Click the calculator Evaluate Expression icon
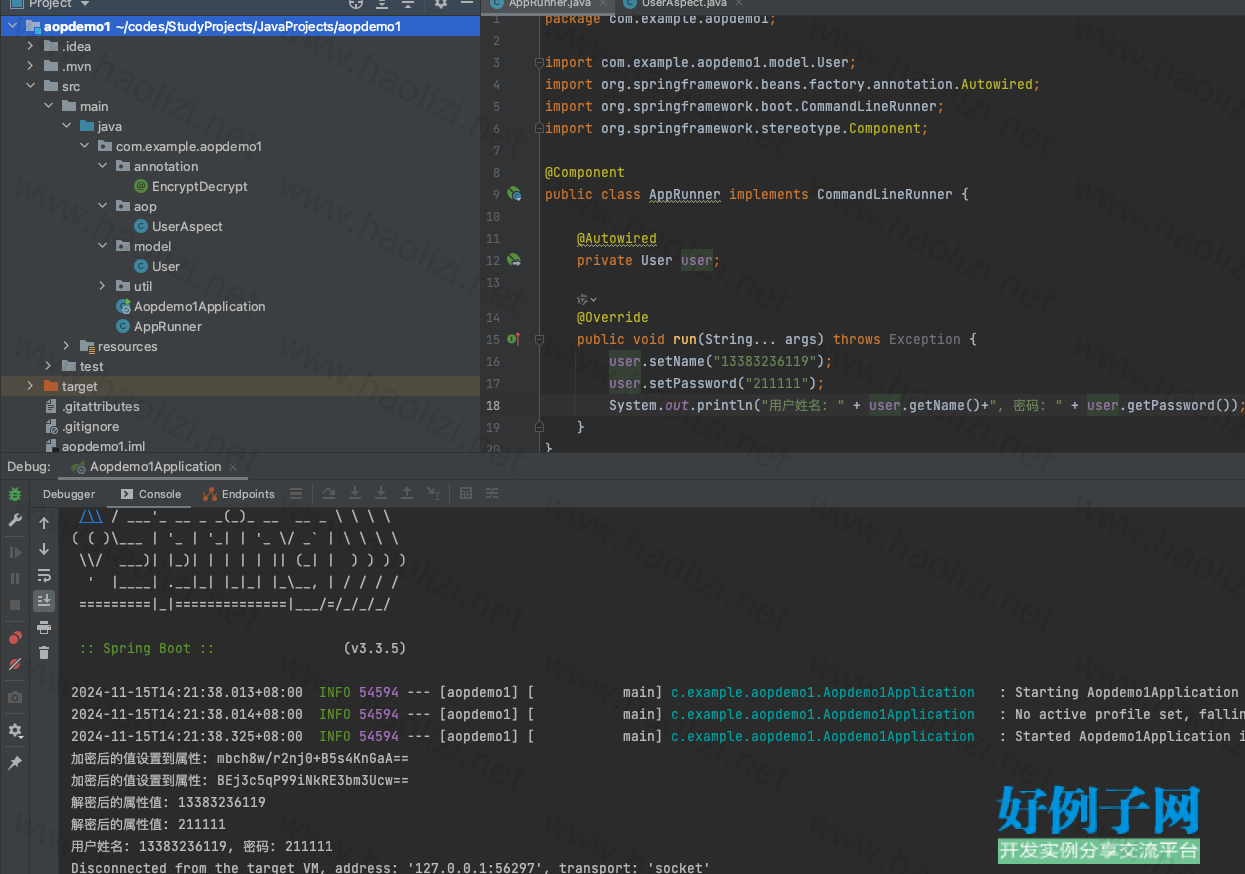Image resolution: width=1245 pixels, height=874 pixels. [x=466, y=494]
